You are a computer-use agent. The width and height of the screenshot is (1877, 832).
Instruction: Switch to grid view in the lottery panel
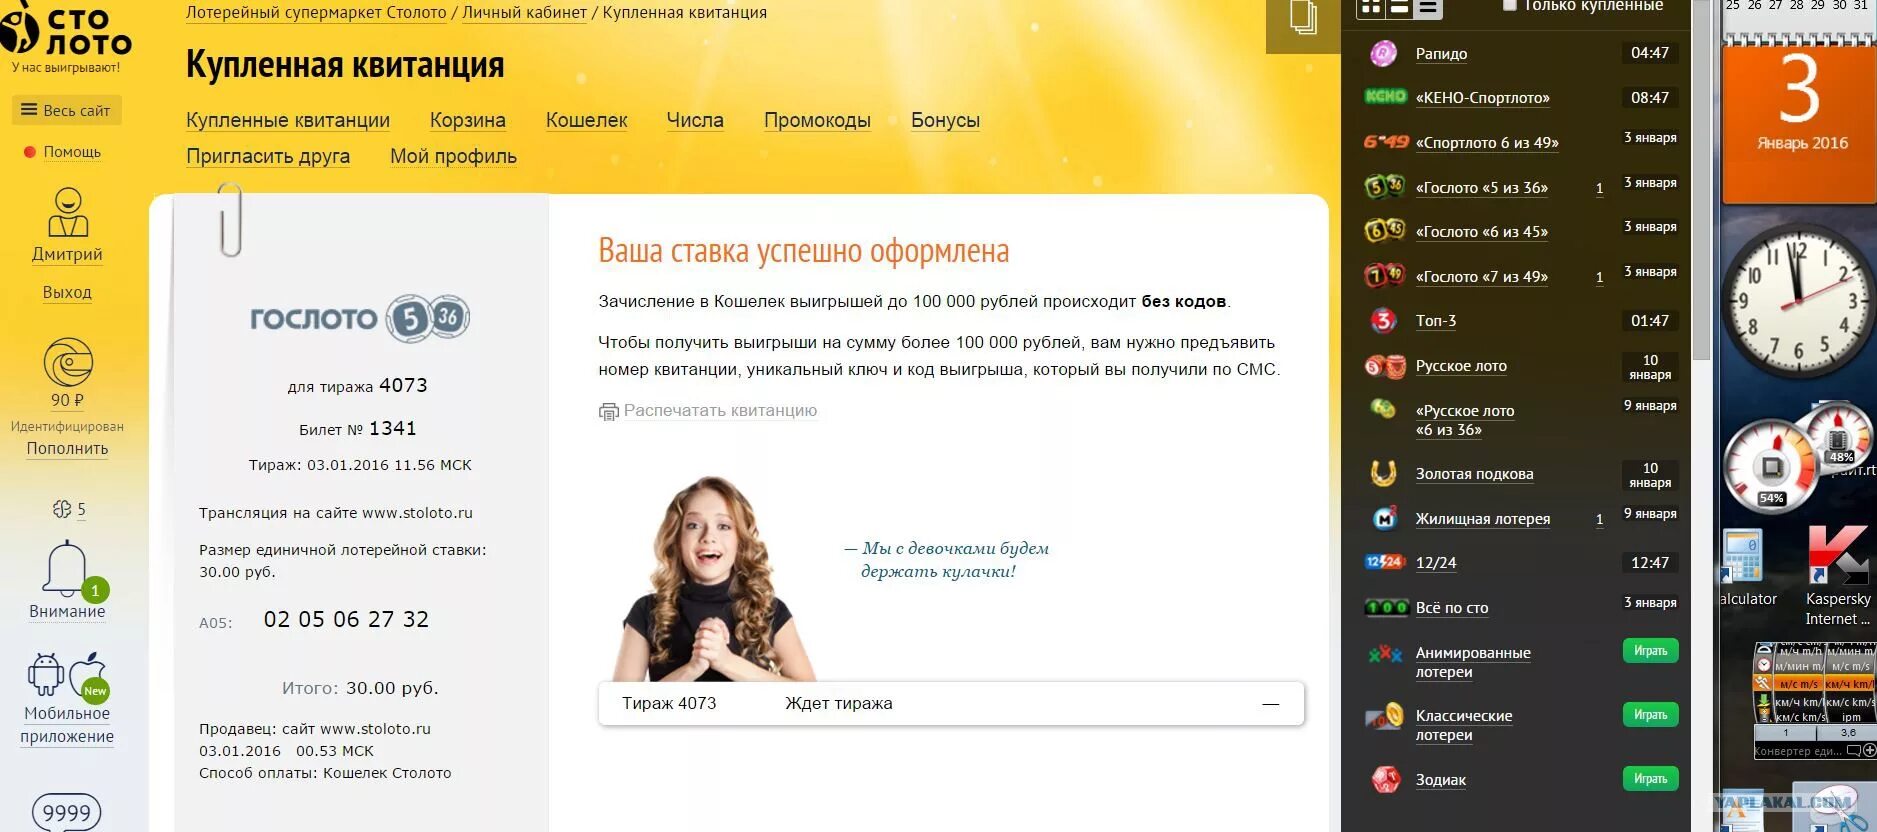[1369, 8]
